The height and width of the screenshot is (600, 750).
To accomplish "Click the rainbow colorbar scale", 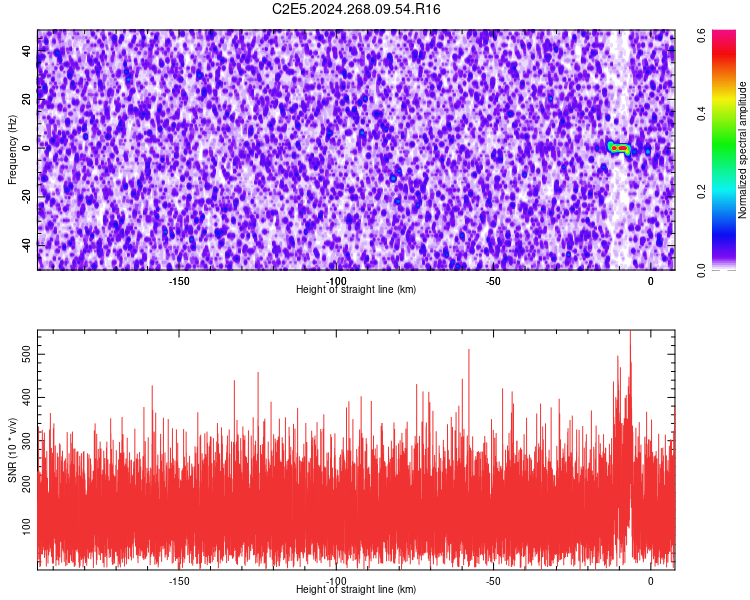I will 724,150.
